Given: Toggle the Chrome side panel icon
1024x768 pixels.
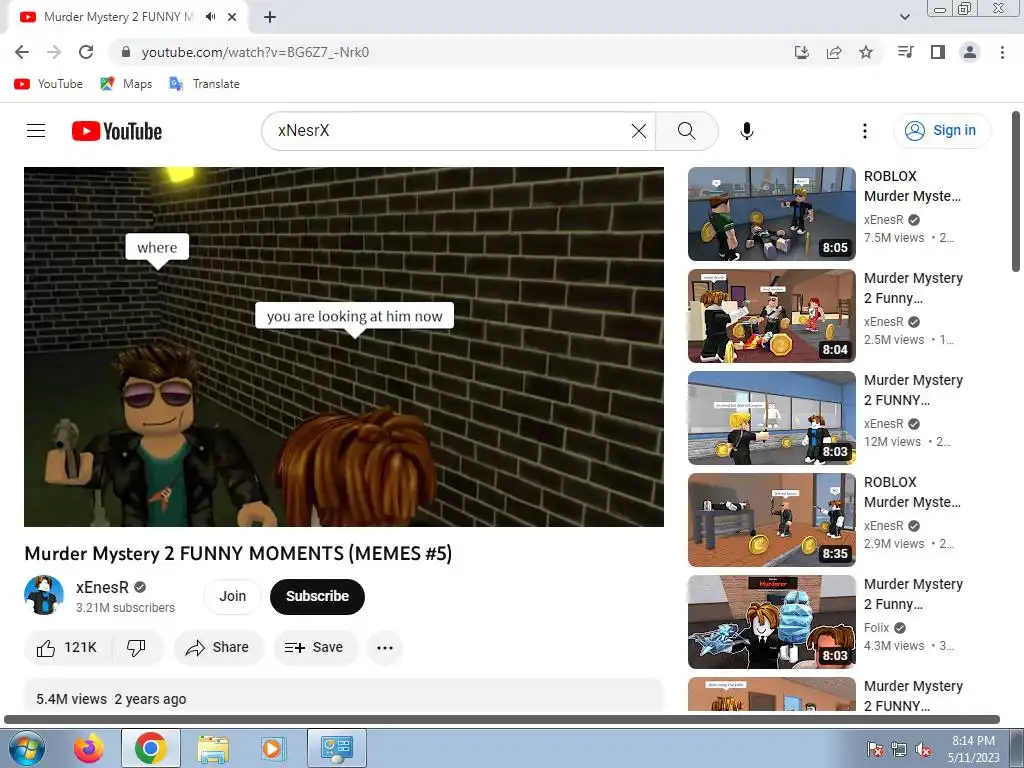Looking at the screenshot, I should click(x=938, y=52).
